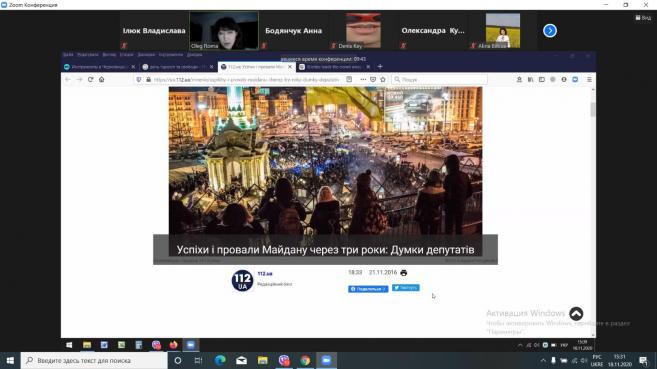Open the 112.ua author link
The image size is (657, 369).
pyautogui.click(x=265, y=274)
